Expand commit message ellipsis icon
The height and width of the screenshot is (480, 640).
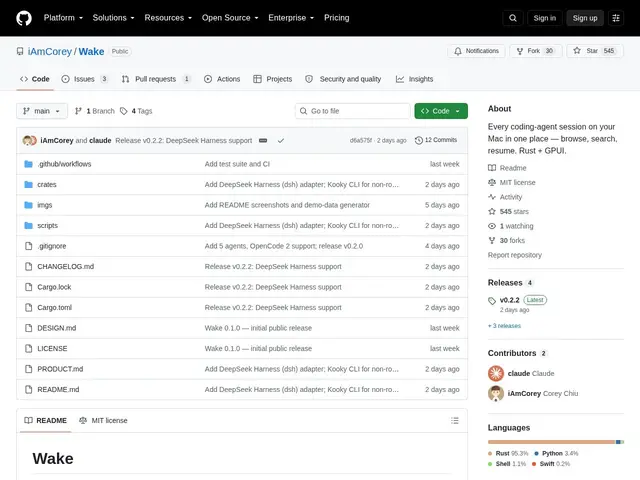[263, 140]
